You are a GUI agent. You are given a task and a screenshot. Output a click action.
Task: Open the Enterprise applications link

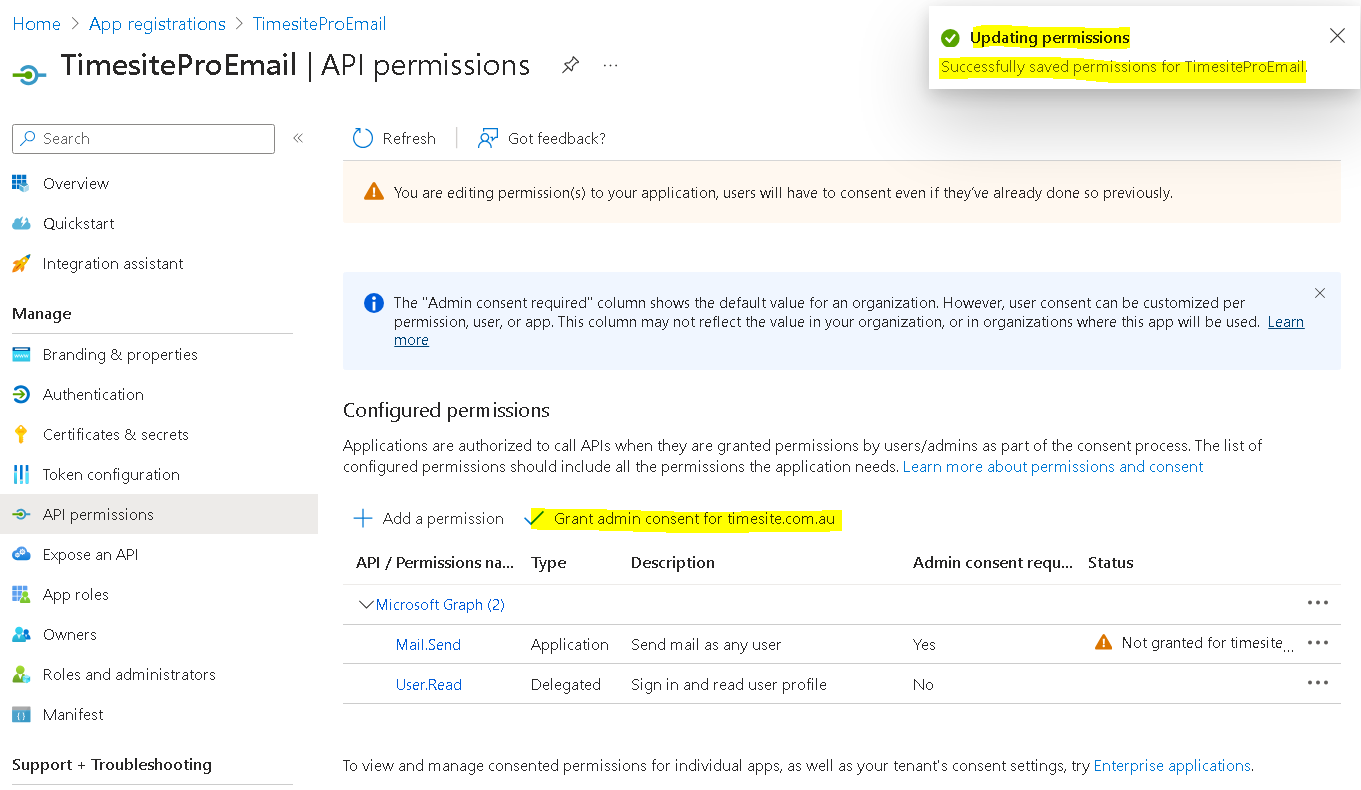pyautogui.click(x=1171, y=765)
